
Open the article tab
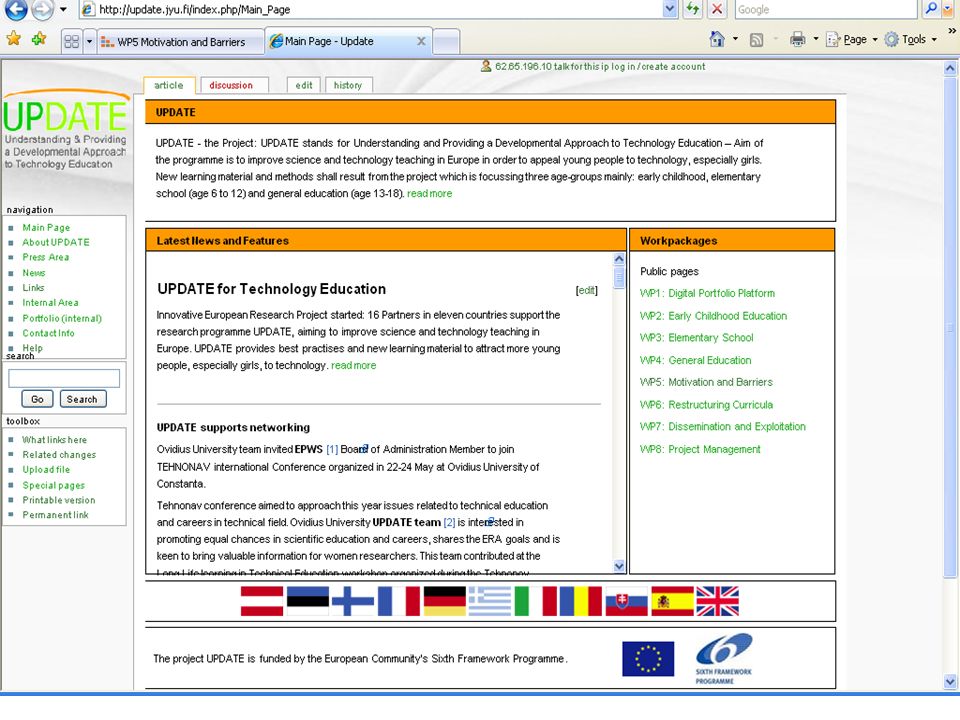pyautogui.click(x=169, y=85)
